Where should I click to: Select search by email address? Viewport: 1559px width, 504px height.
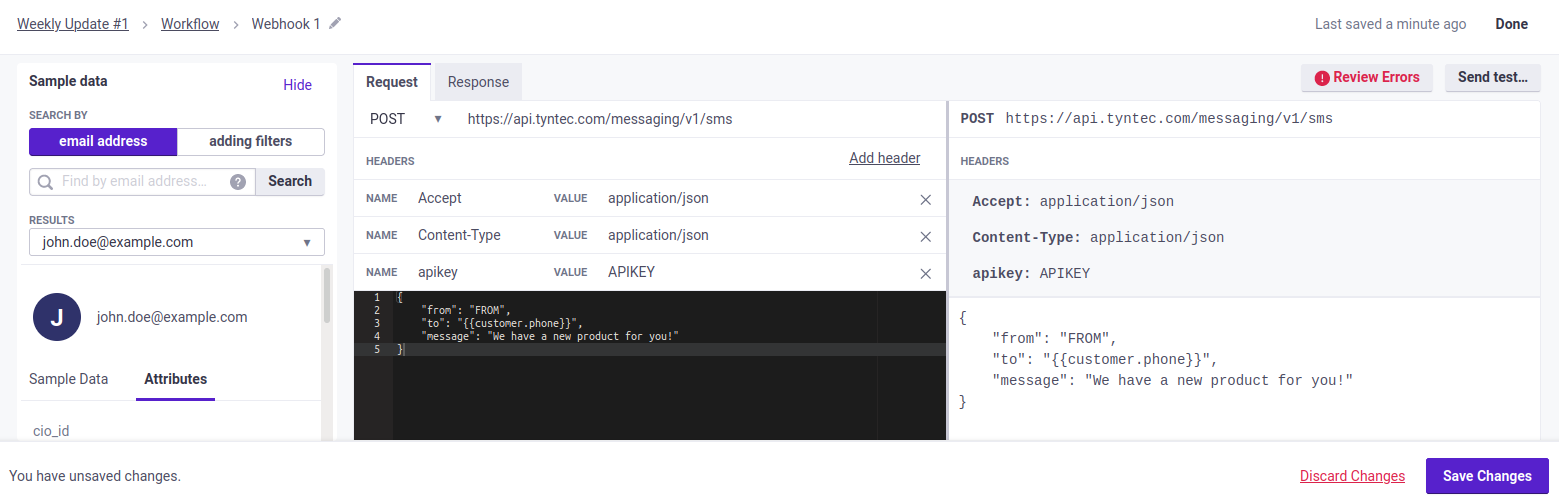(x=103, y=142)
